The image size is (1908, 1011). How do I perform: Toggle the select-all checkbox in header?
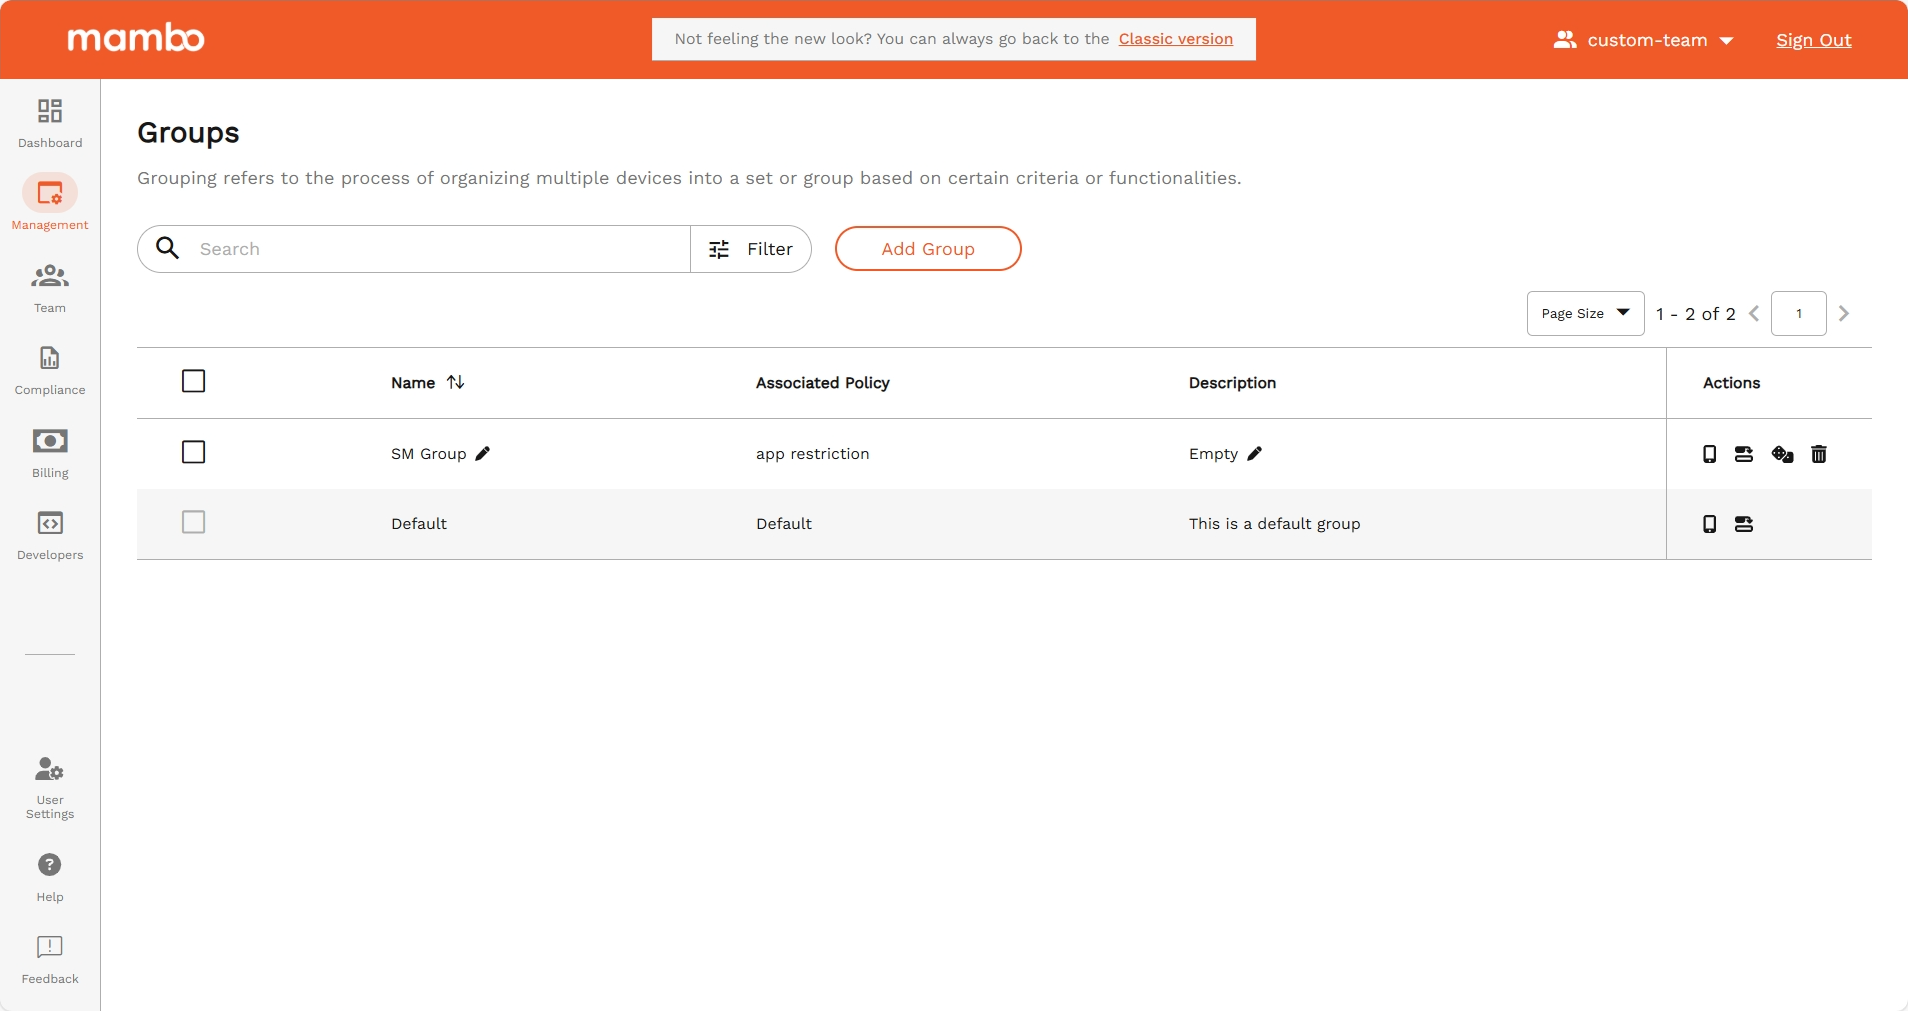[x=194, y=381]
